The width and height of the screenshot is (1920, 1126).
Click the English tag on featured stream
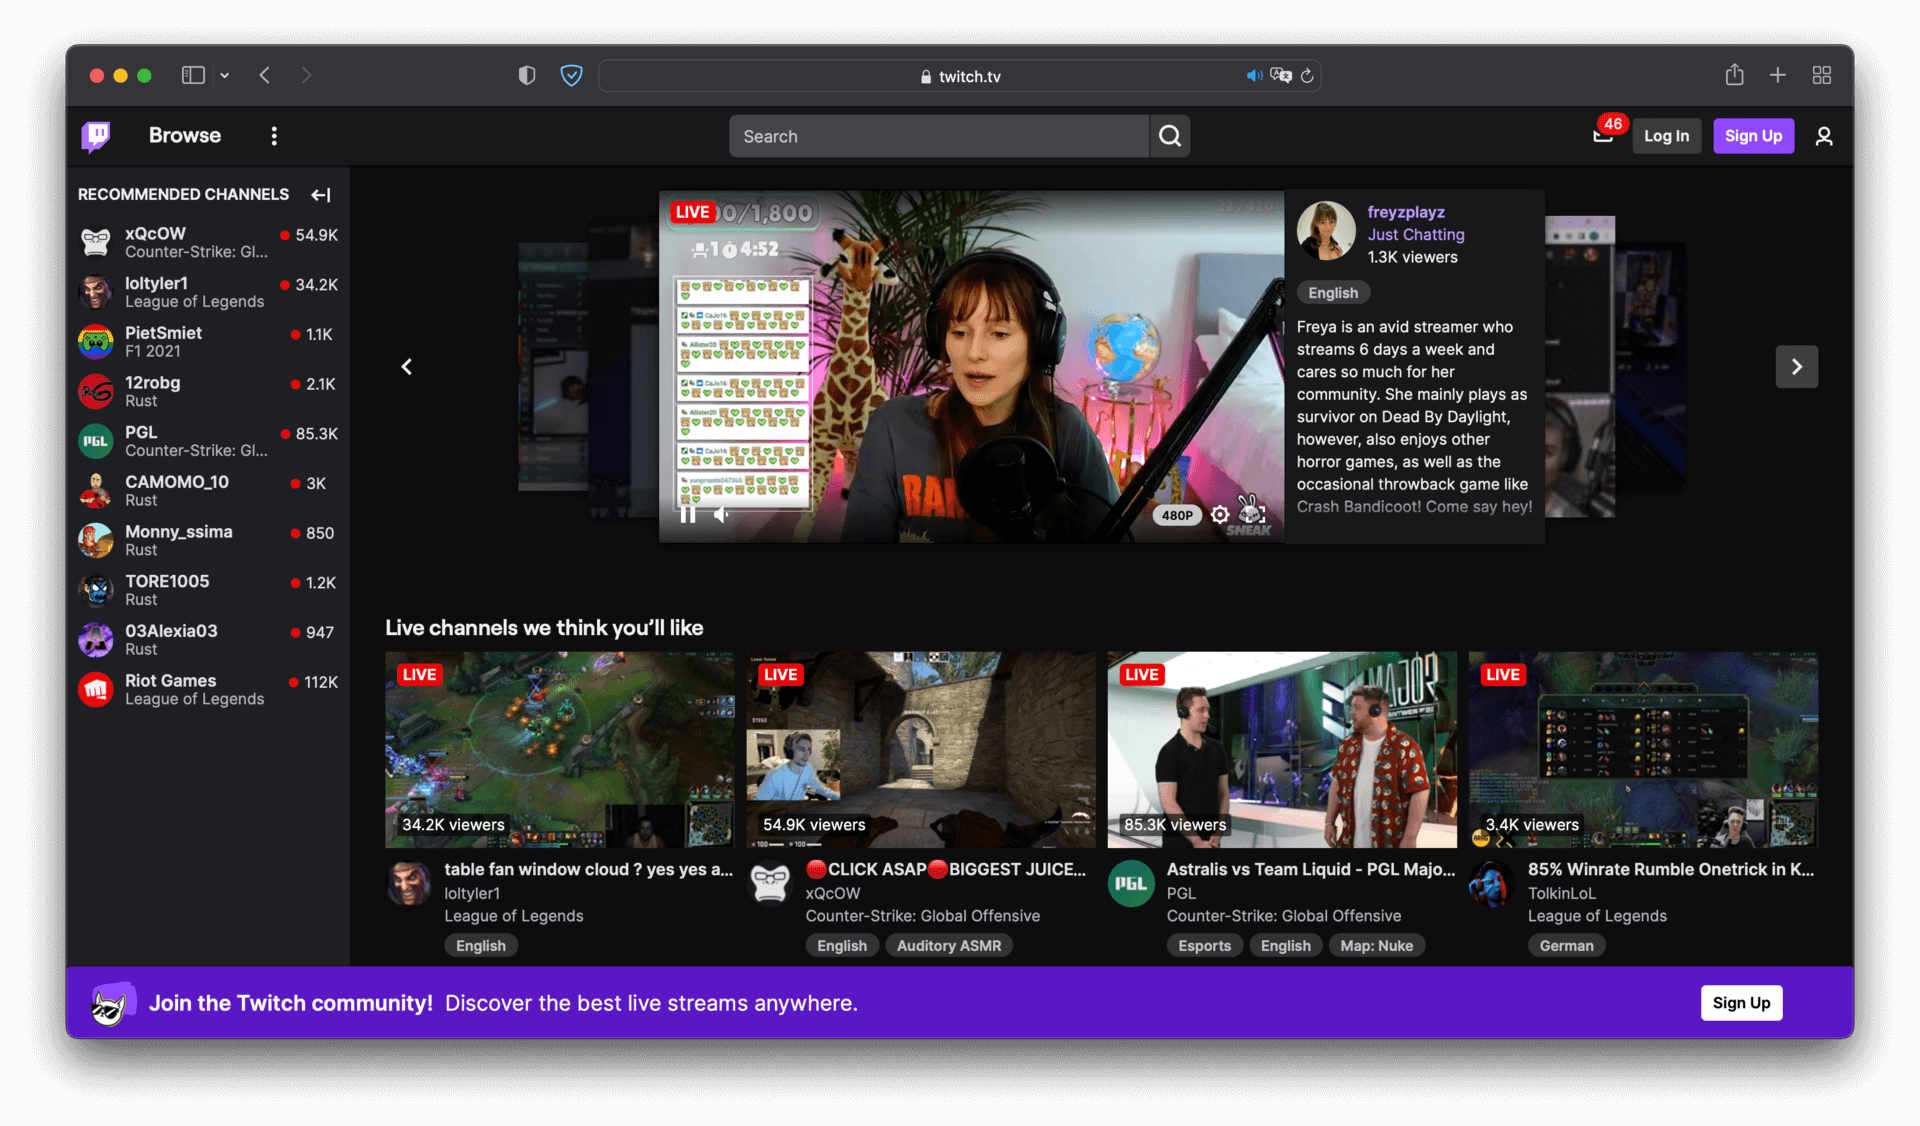[x=1333, y=293]
